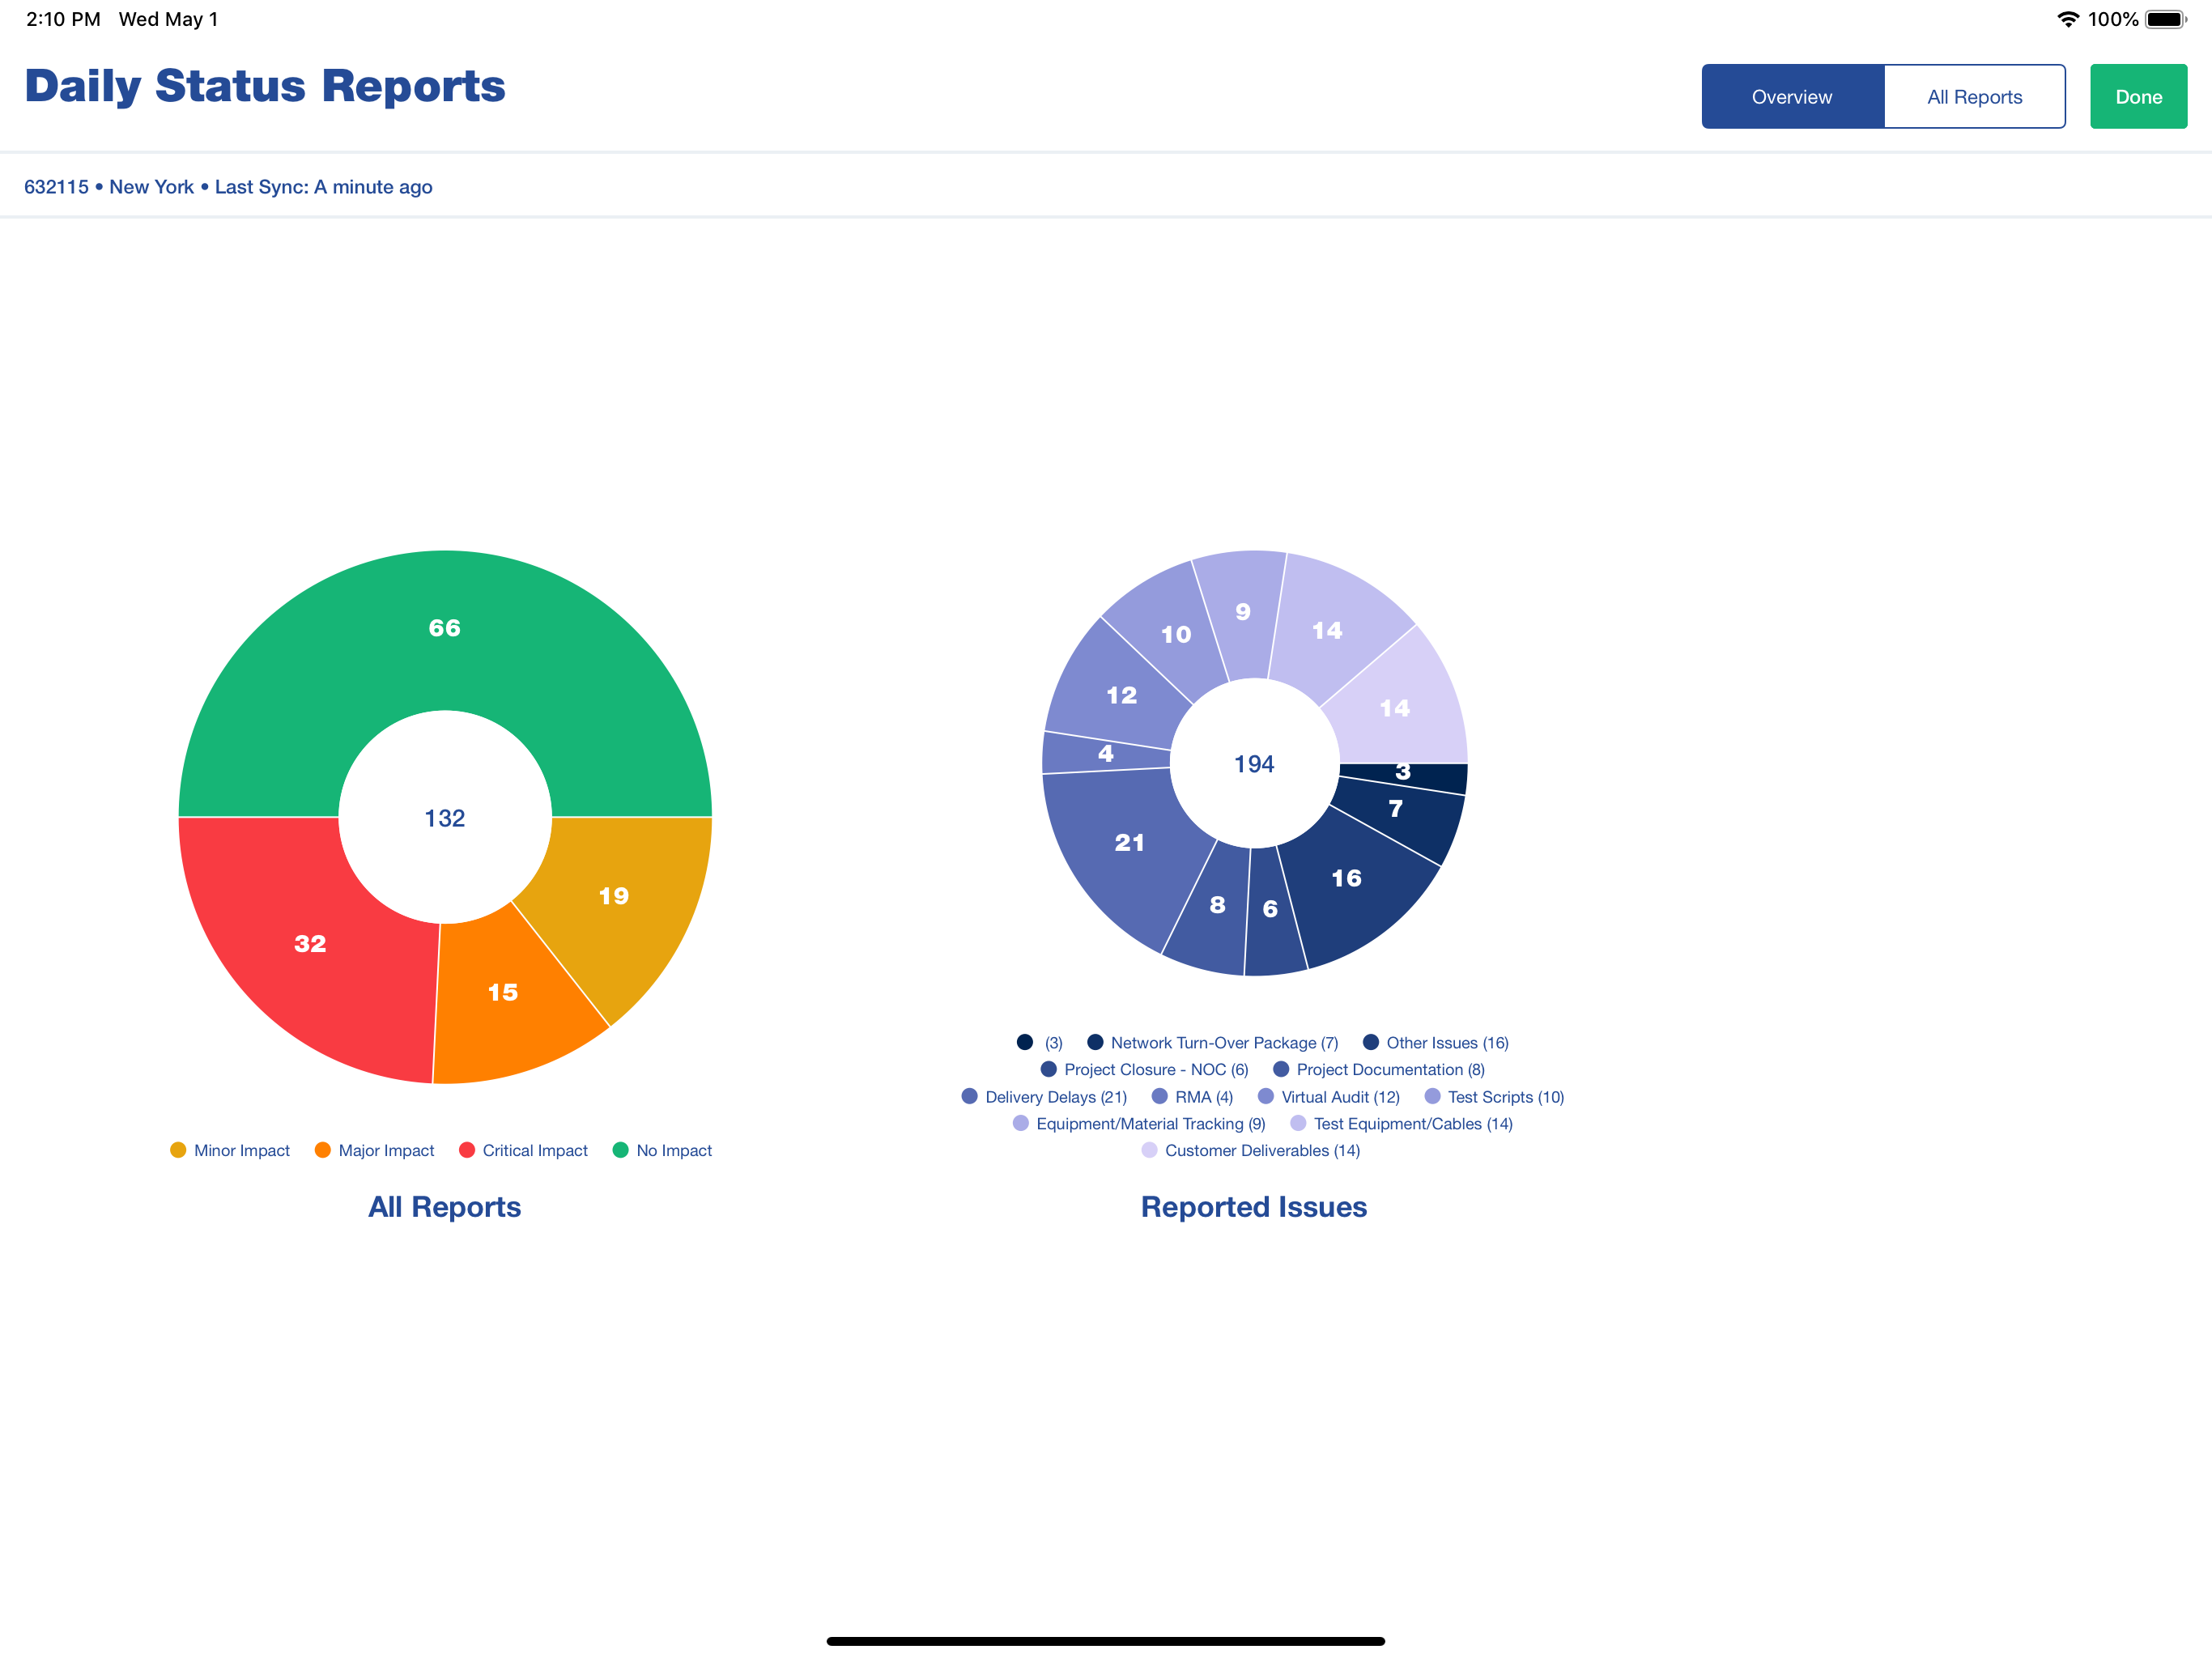Toggle the Minor Impact legend dot

point(178,1150)
